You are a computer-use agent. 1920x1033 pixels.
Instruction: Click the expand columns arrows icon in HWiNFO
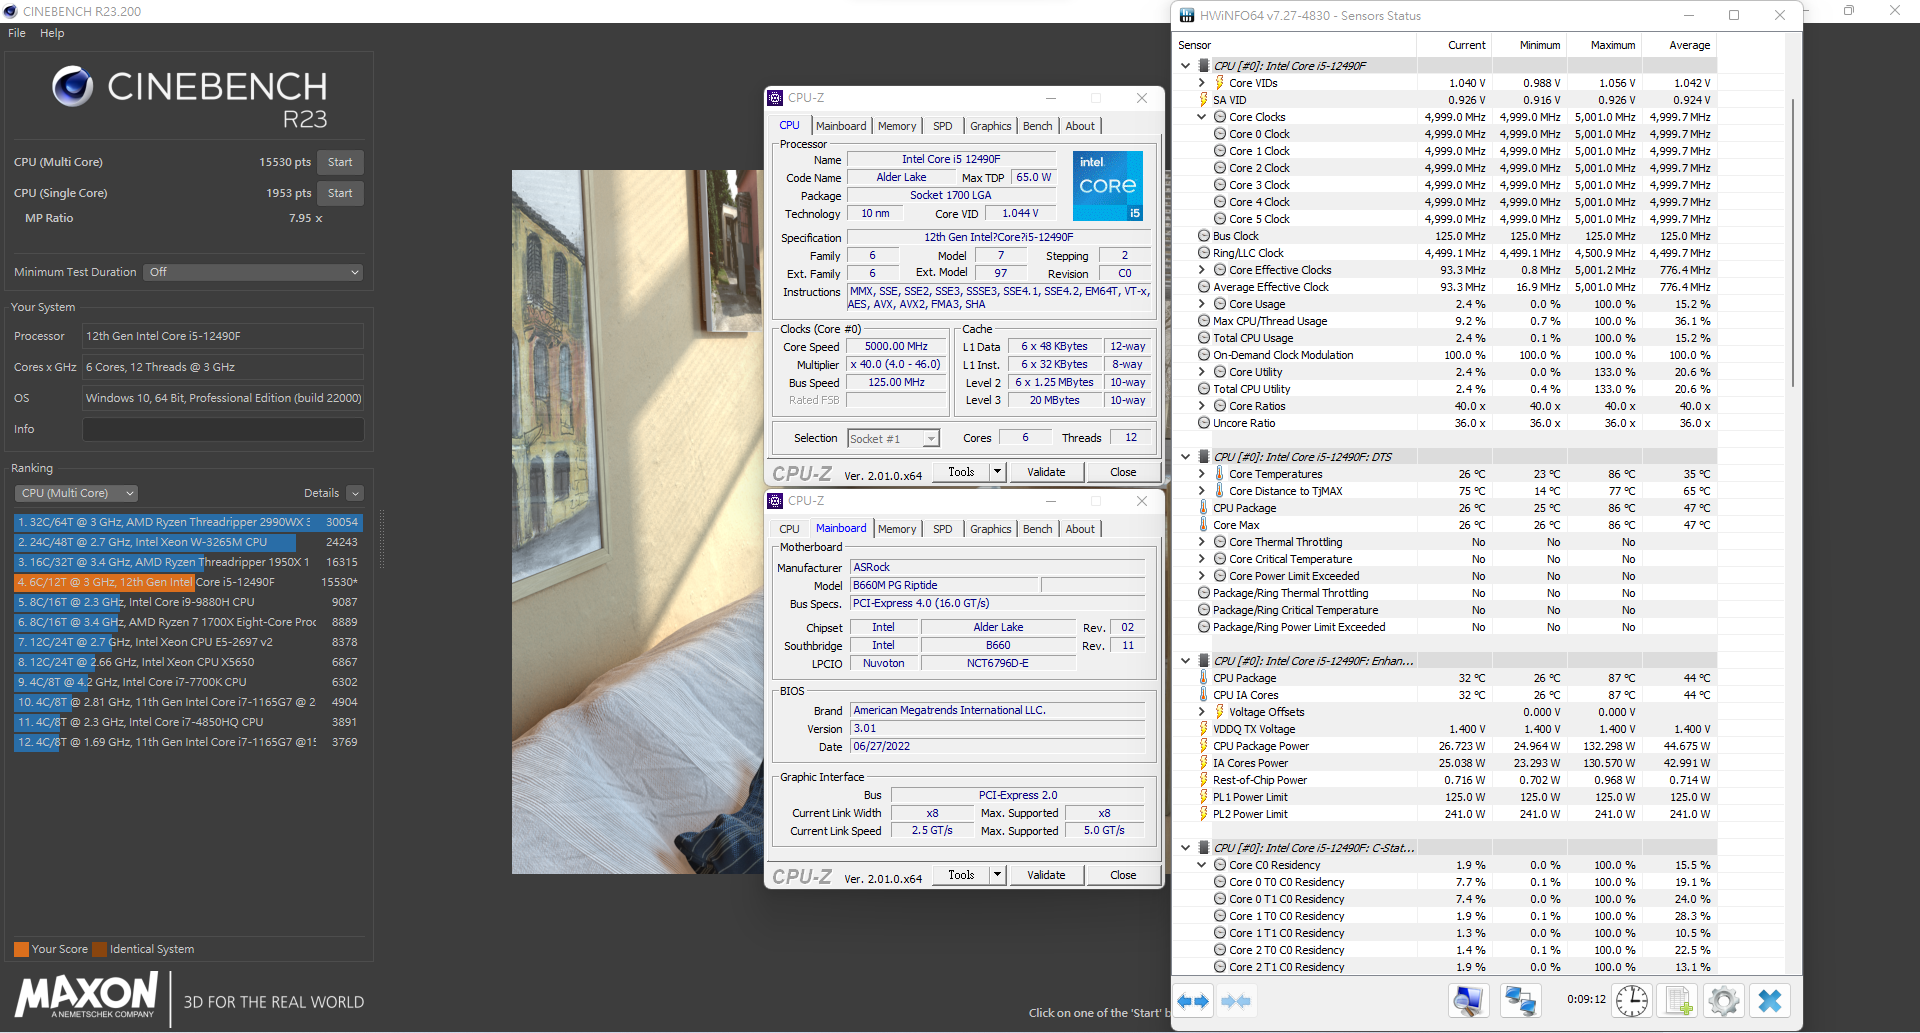1194,1001
